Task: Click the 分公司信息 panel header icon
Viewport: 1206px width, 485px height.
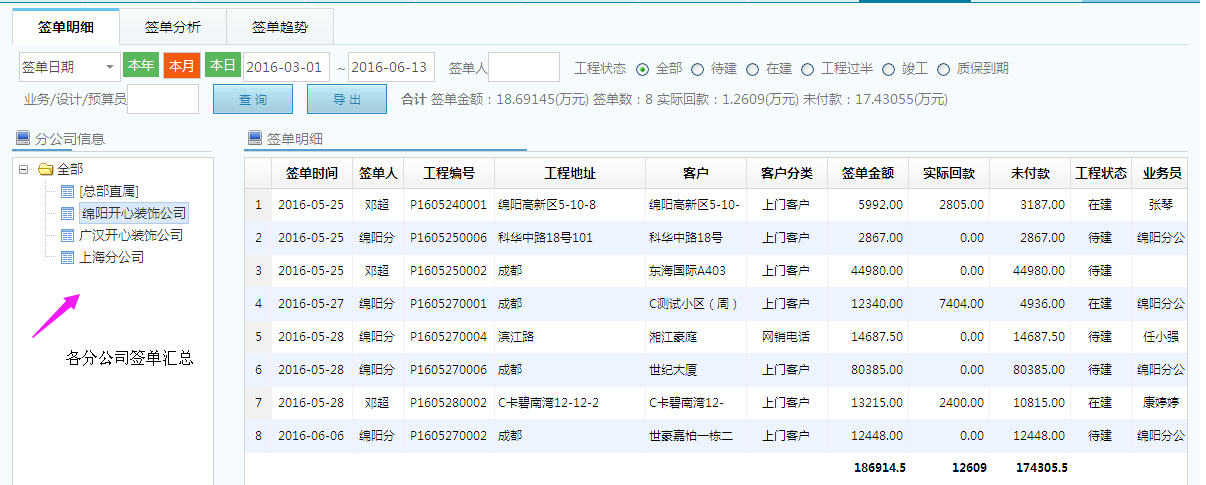Action: [x=23, y=138]
